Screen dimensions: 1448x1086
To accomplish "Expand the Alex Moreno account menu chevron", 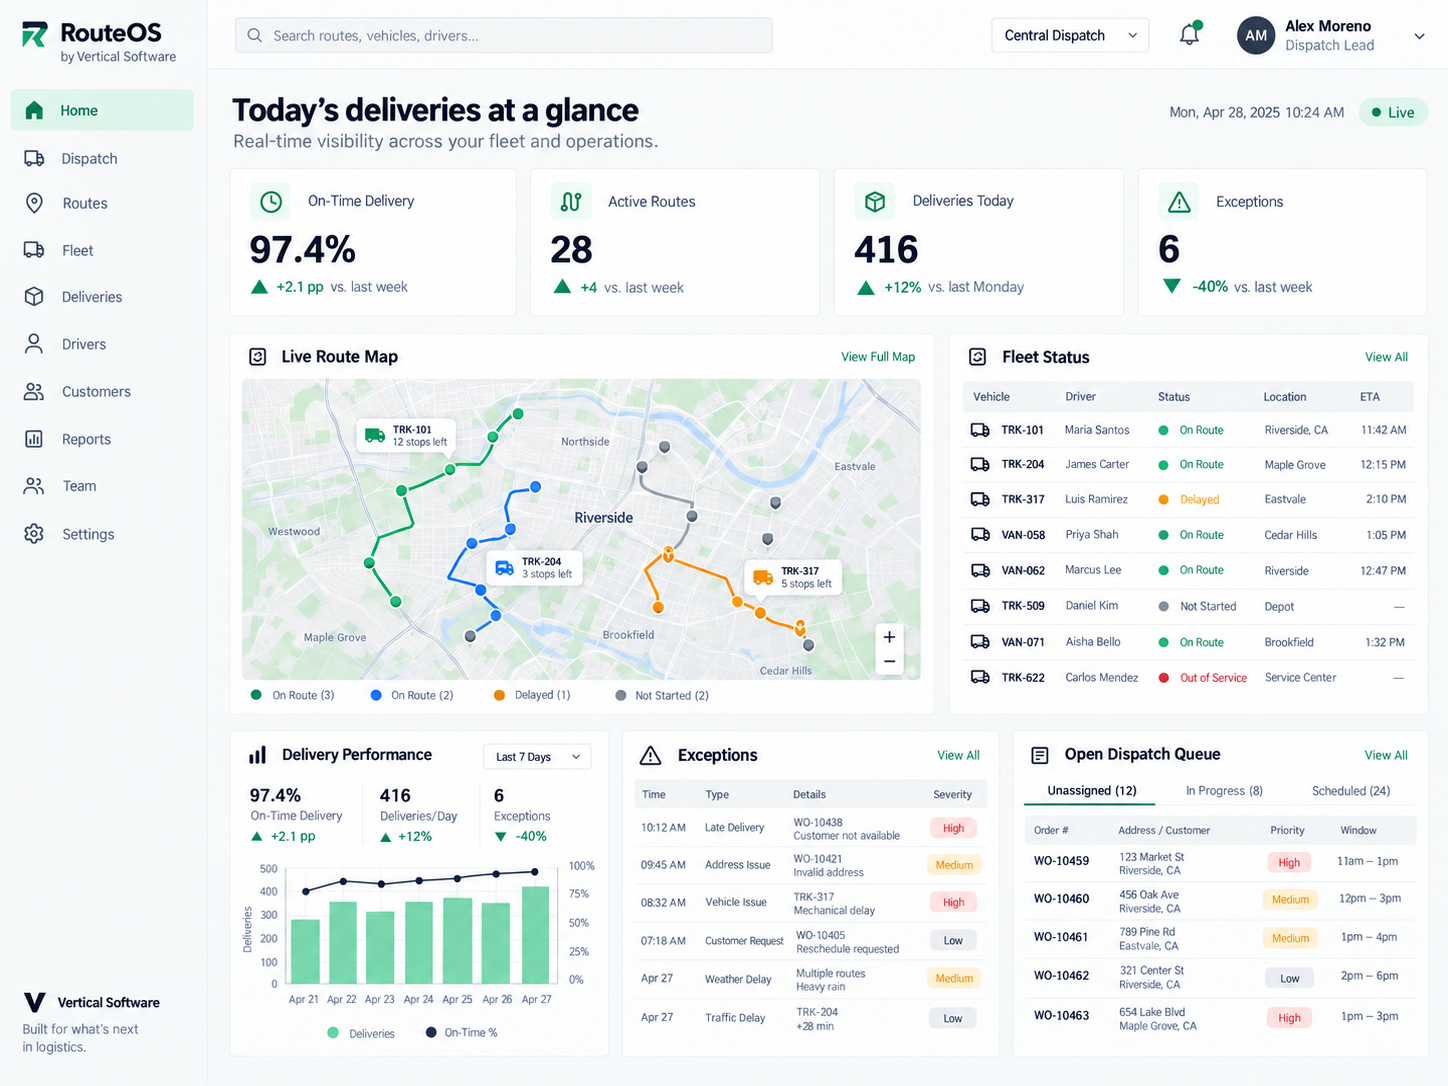I will click(1419, 36).
